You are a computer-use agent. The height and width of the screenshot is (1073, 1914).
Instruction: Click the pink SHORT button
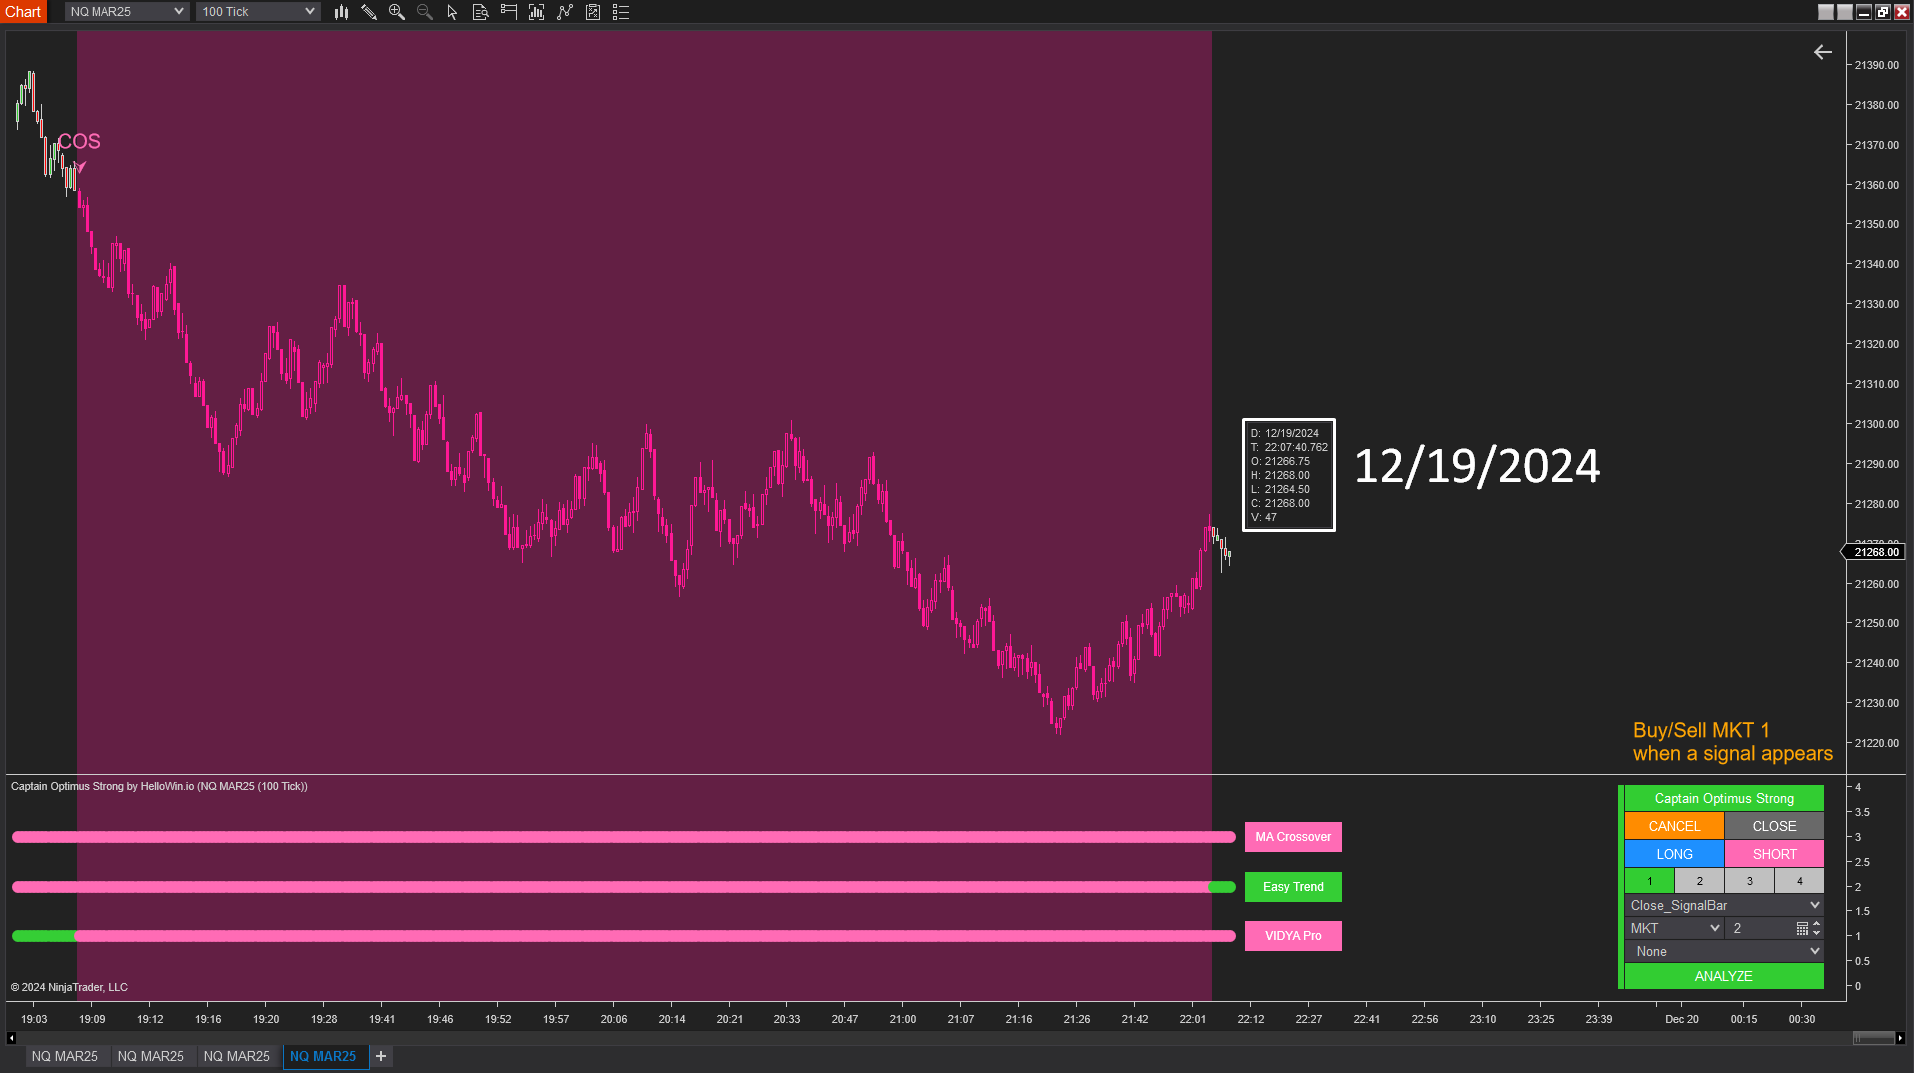[x=1774, y=854]
